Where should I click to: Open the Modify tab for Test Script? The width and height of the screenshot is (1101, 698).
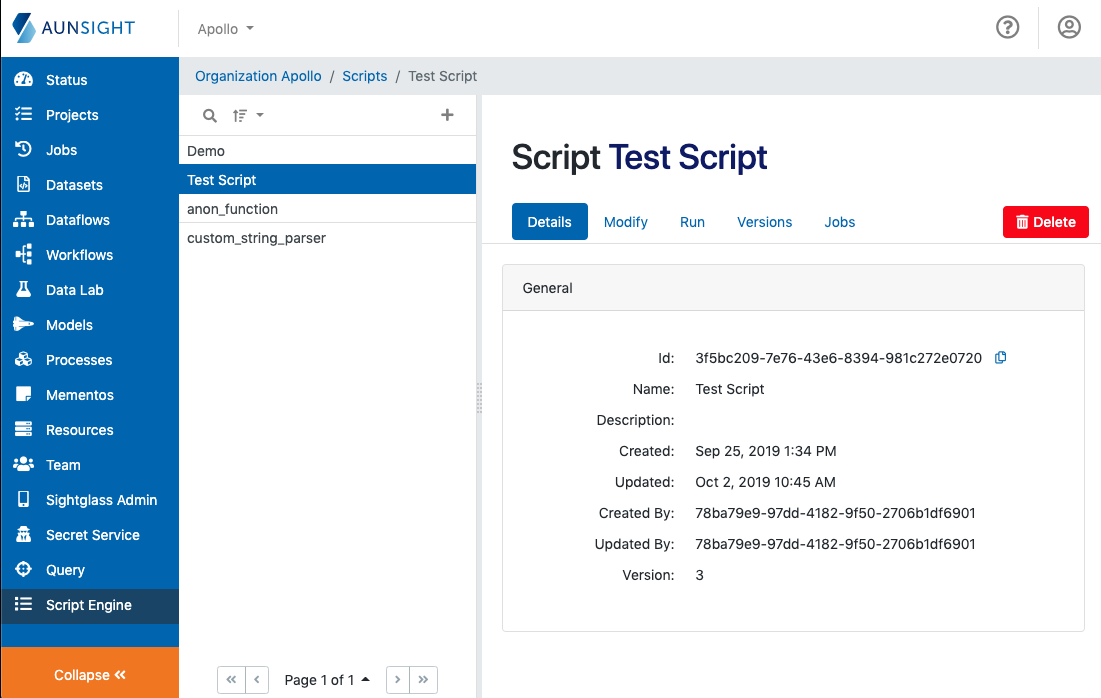625,222
